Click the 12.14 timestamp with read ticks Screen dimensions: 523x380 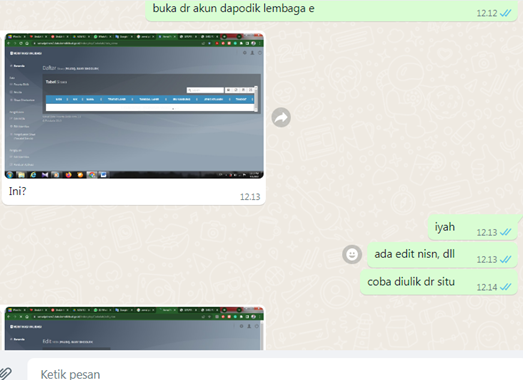[x=494, y=287]
